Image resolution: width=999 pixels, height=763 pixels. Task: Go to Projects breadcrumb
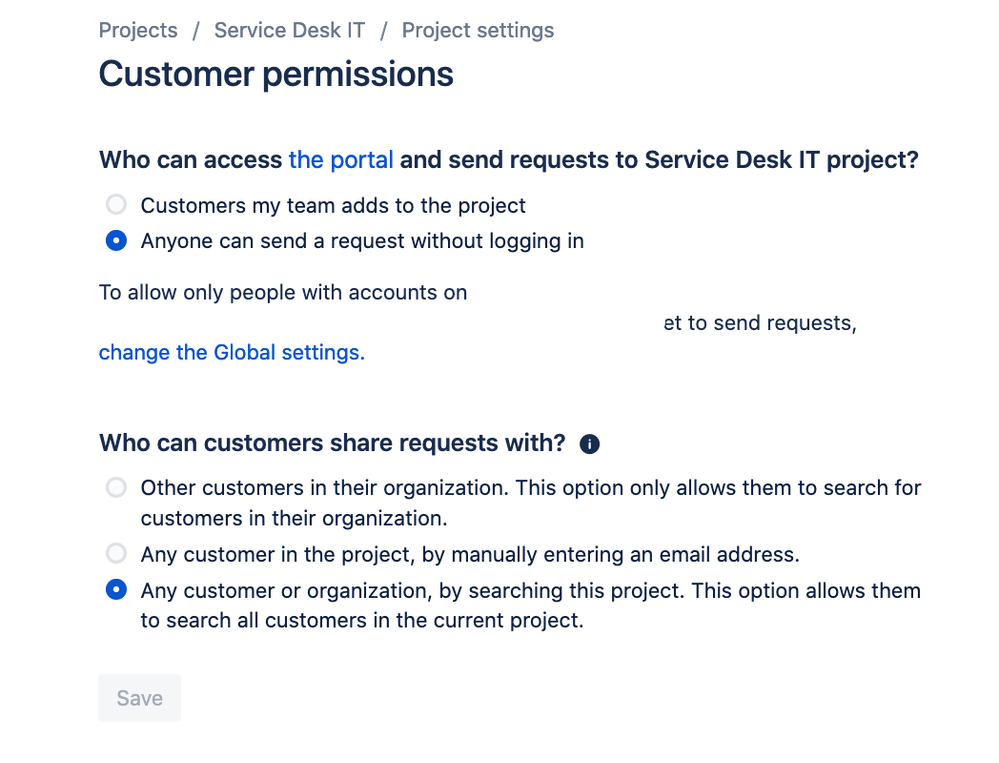(138, 30)
